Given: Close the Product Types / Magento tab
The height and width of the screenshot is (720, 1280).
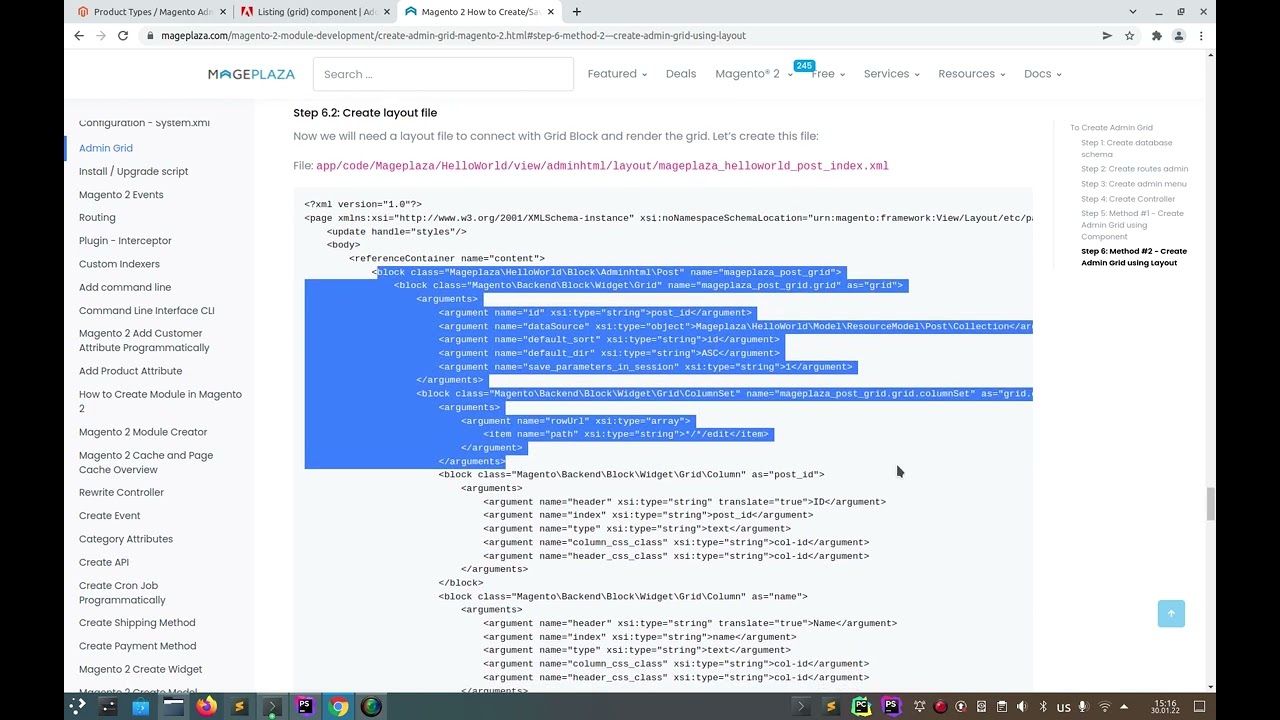Looking at the screenshot, I should (x=223, y=12).
